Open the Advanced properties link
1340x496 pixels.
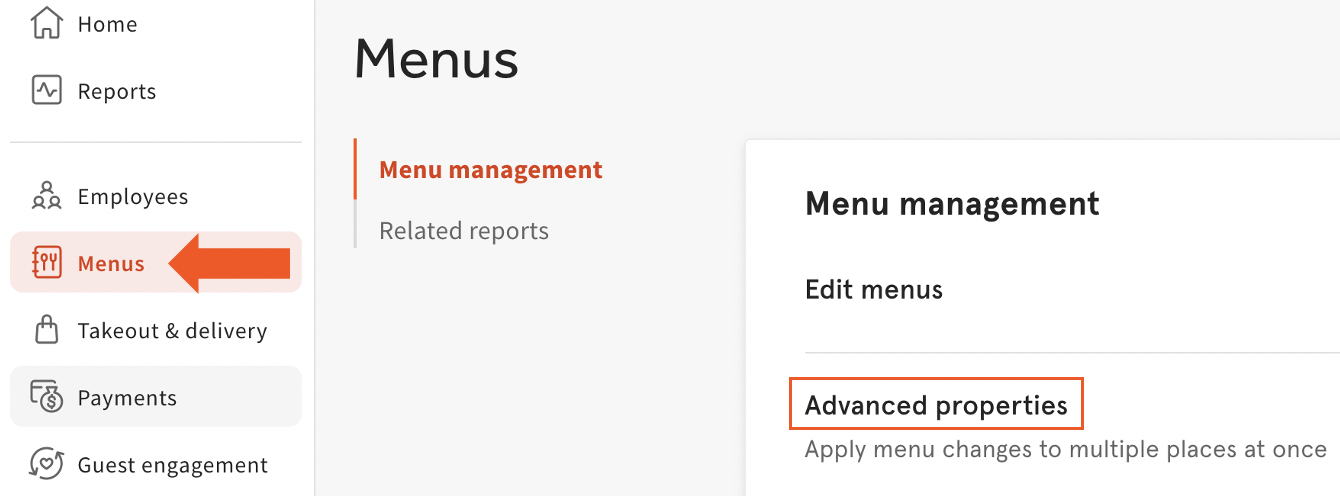tap(936, 405)
